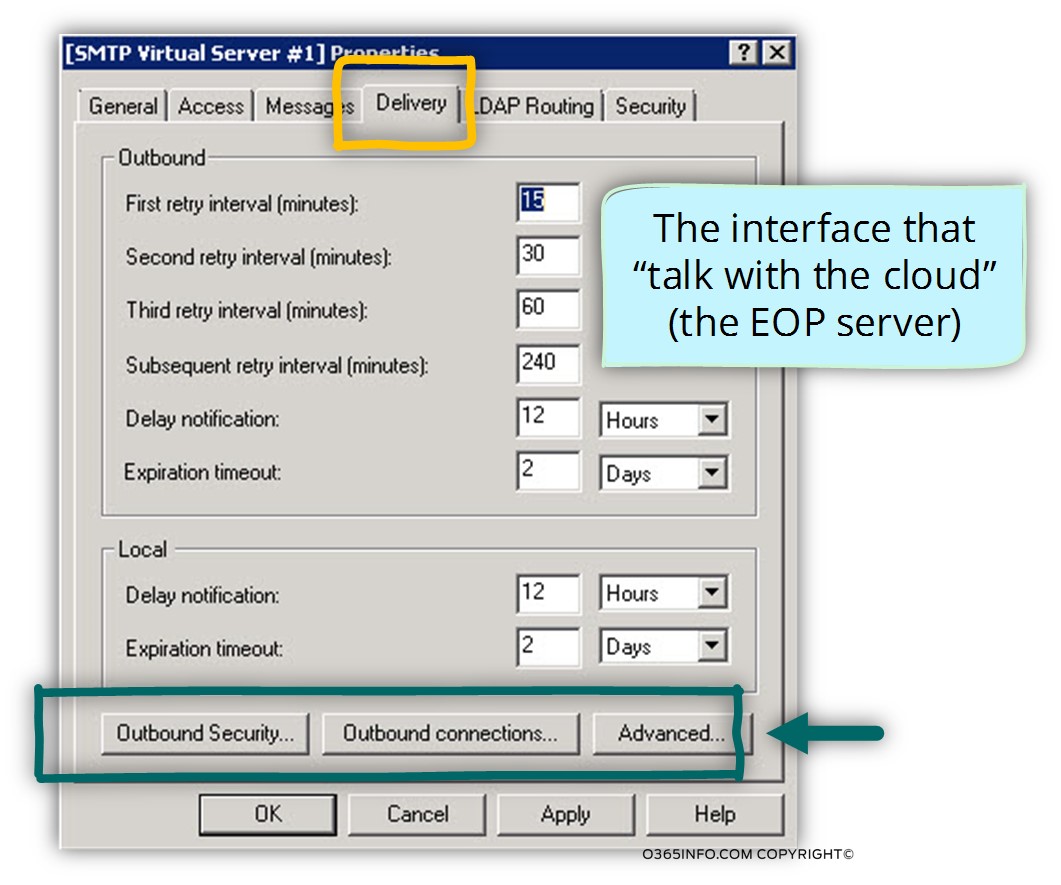The height and width of the screenshot is (885, 1061).
Task: Click the Help button
Action: pyautogui.click(x=715, y=815)
